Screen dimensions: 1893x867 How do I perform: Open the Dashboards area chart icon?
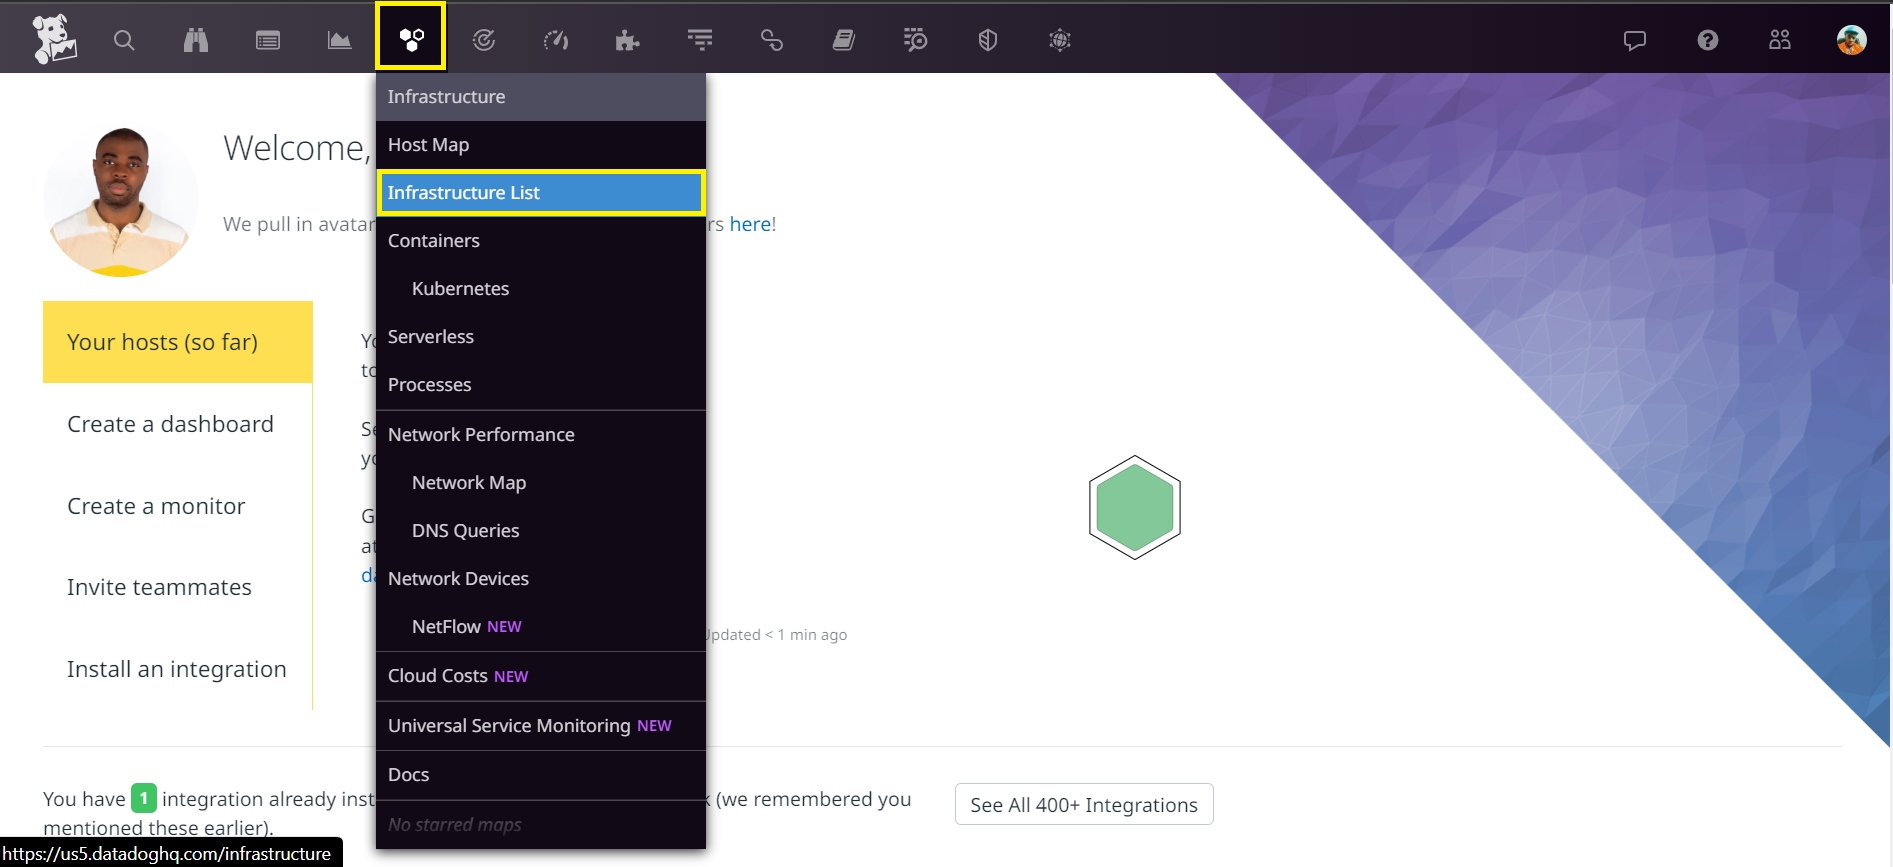pyautogui.click(x=340, y=40)
